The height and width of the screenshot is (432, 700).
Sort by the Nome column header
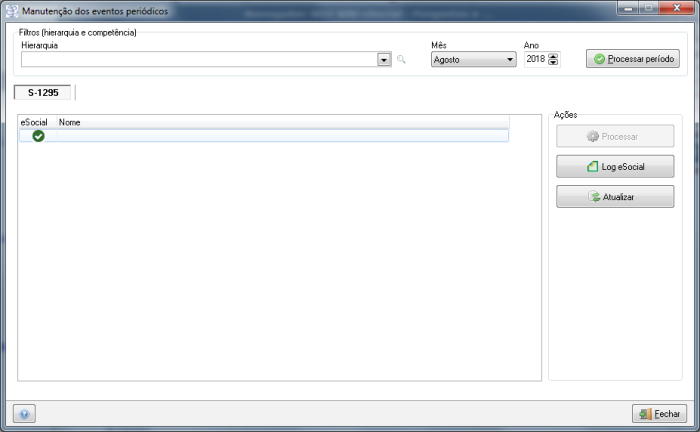coord(70,122)
